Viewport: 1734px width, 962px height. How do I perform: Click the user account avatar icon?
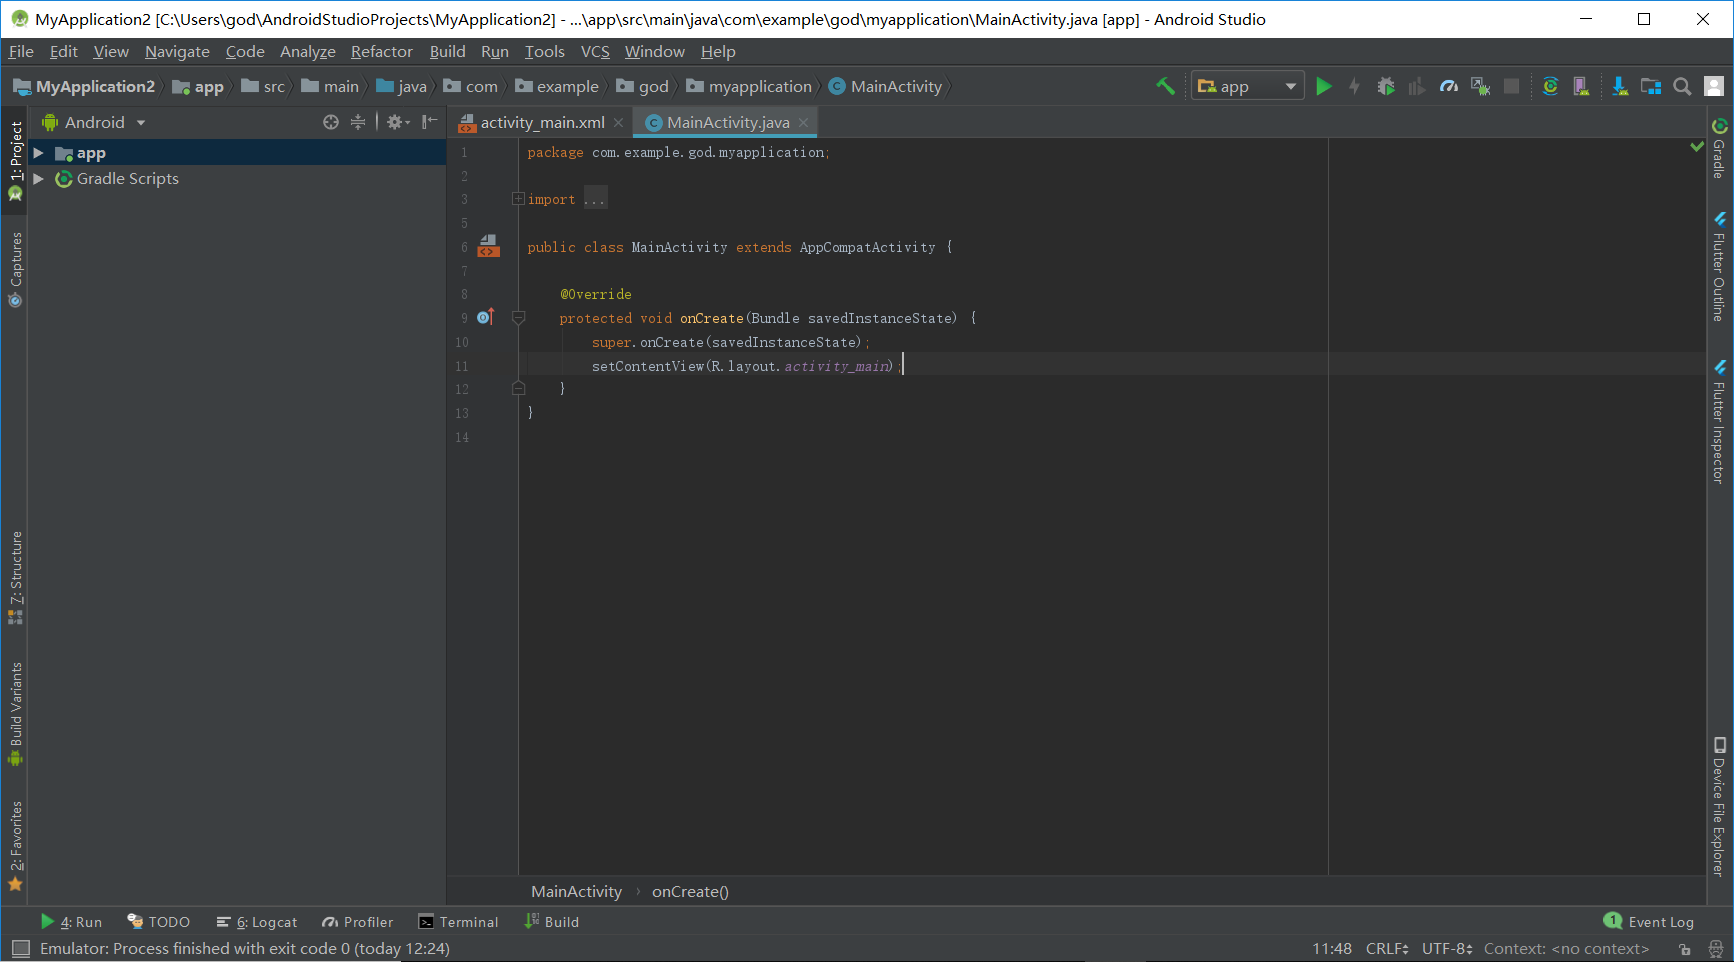pos(1714,86)
